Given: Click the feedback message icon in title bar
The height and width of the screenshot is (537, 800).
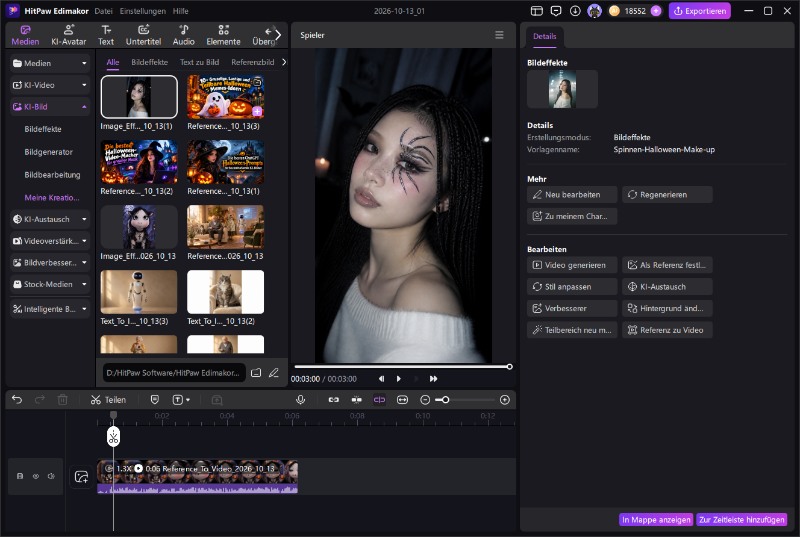Looking at the screenshot, I should point(556,11).
